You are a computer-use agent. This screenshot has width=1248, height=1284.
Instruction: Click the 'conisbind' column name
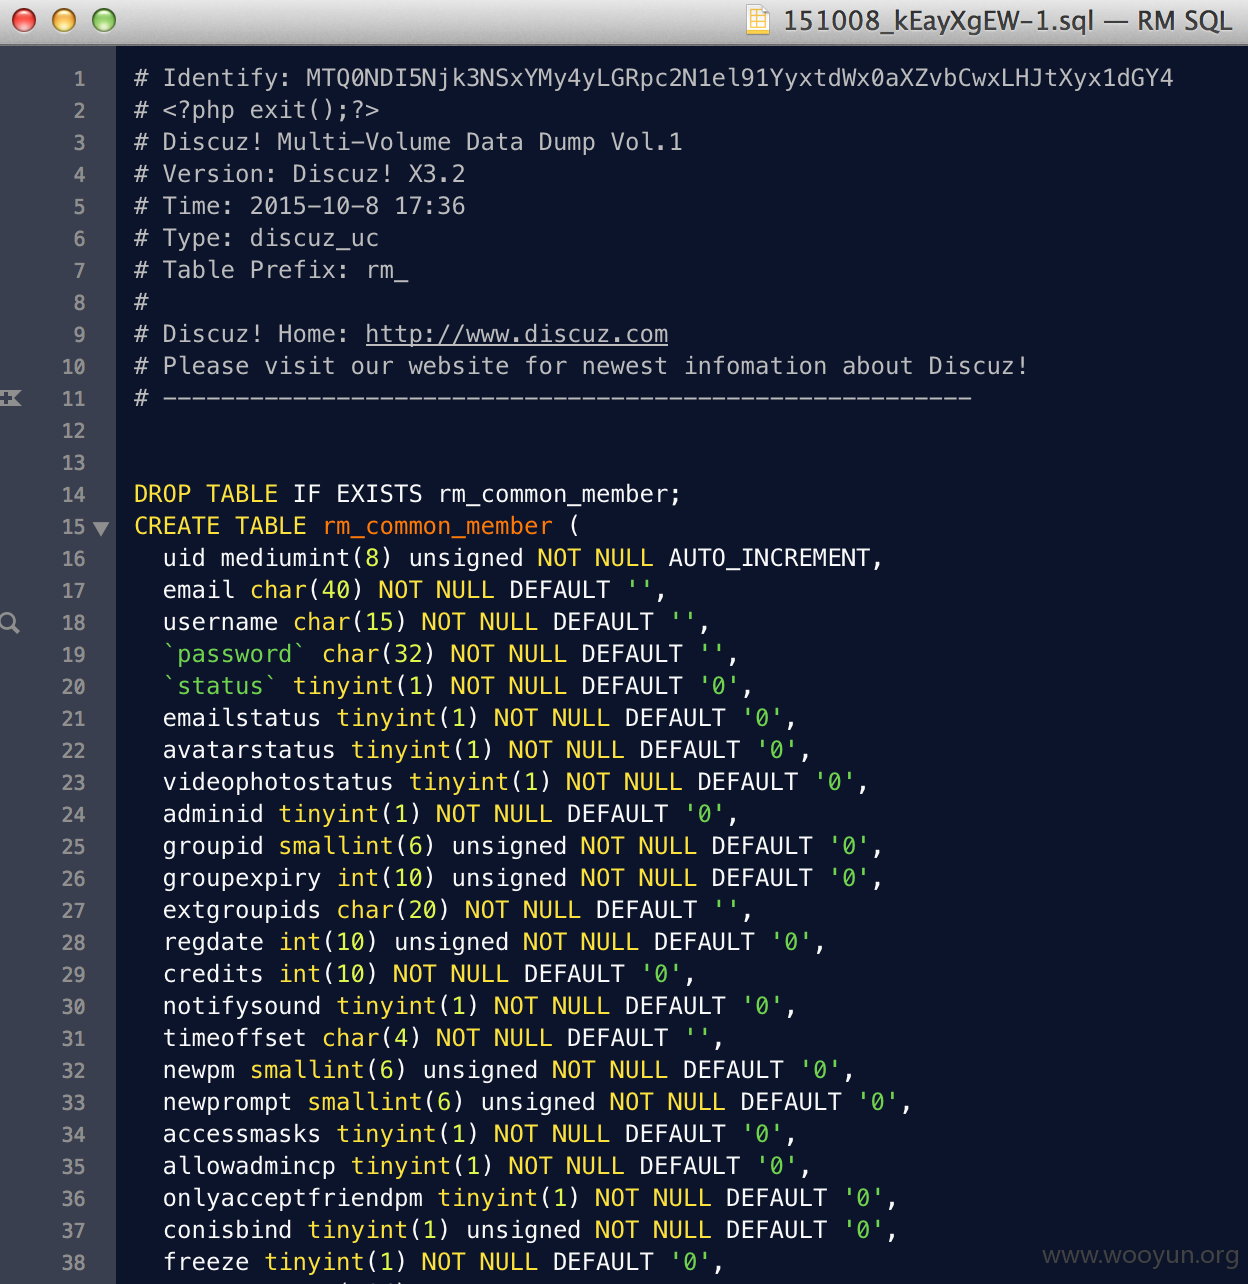[228, 1230]
